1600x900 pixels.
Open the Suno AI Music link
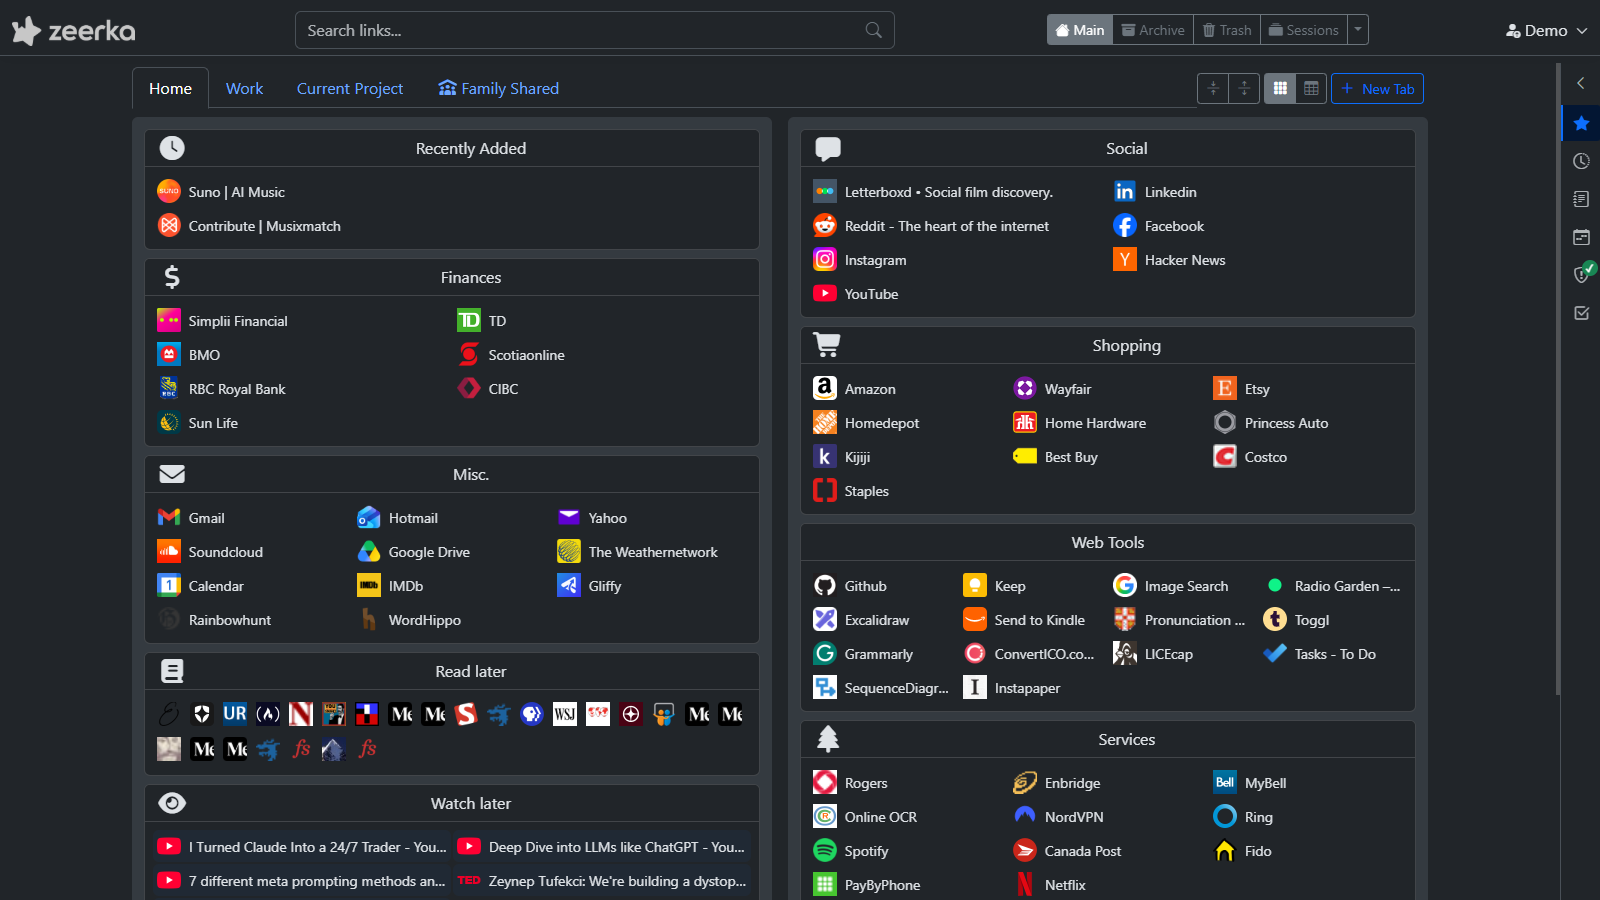click(236, 192)
